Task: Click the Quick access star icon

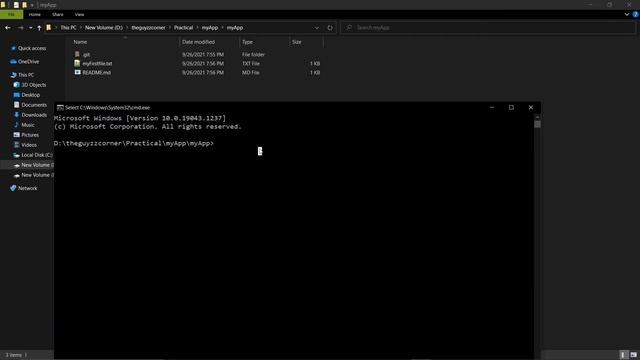Action: (x=13, y=48)
